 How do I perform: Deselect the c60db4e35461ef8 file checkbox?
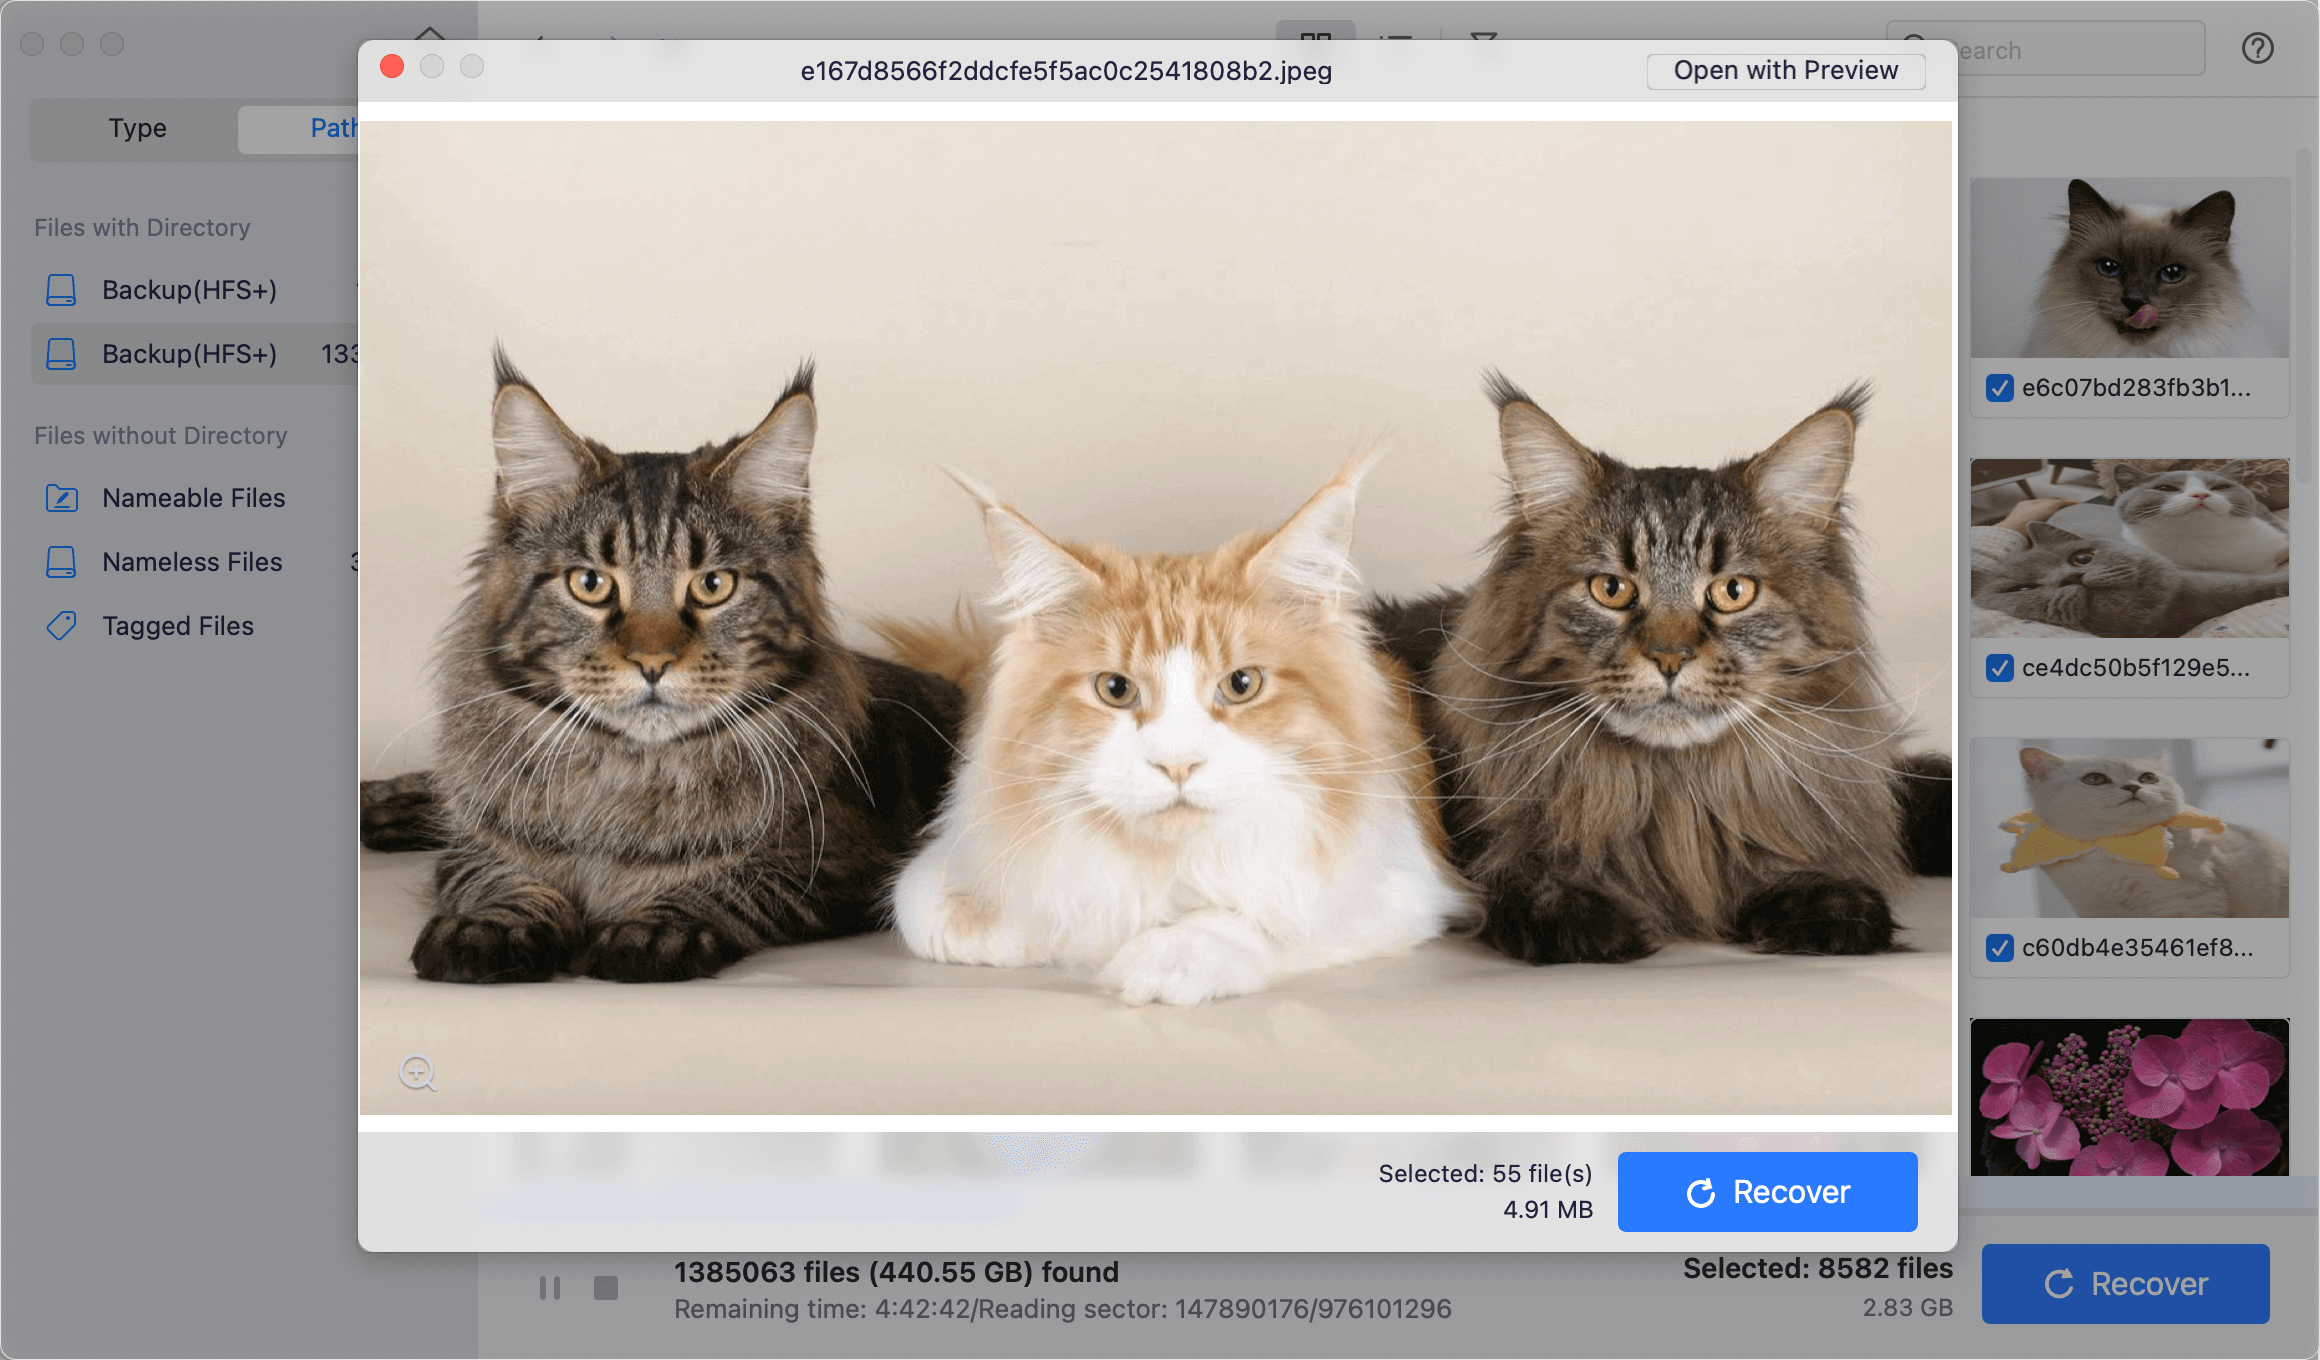click(1999, 948)
